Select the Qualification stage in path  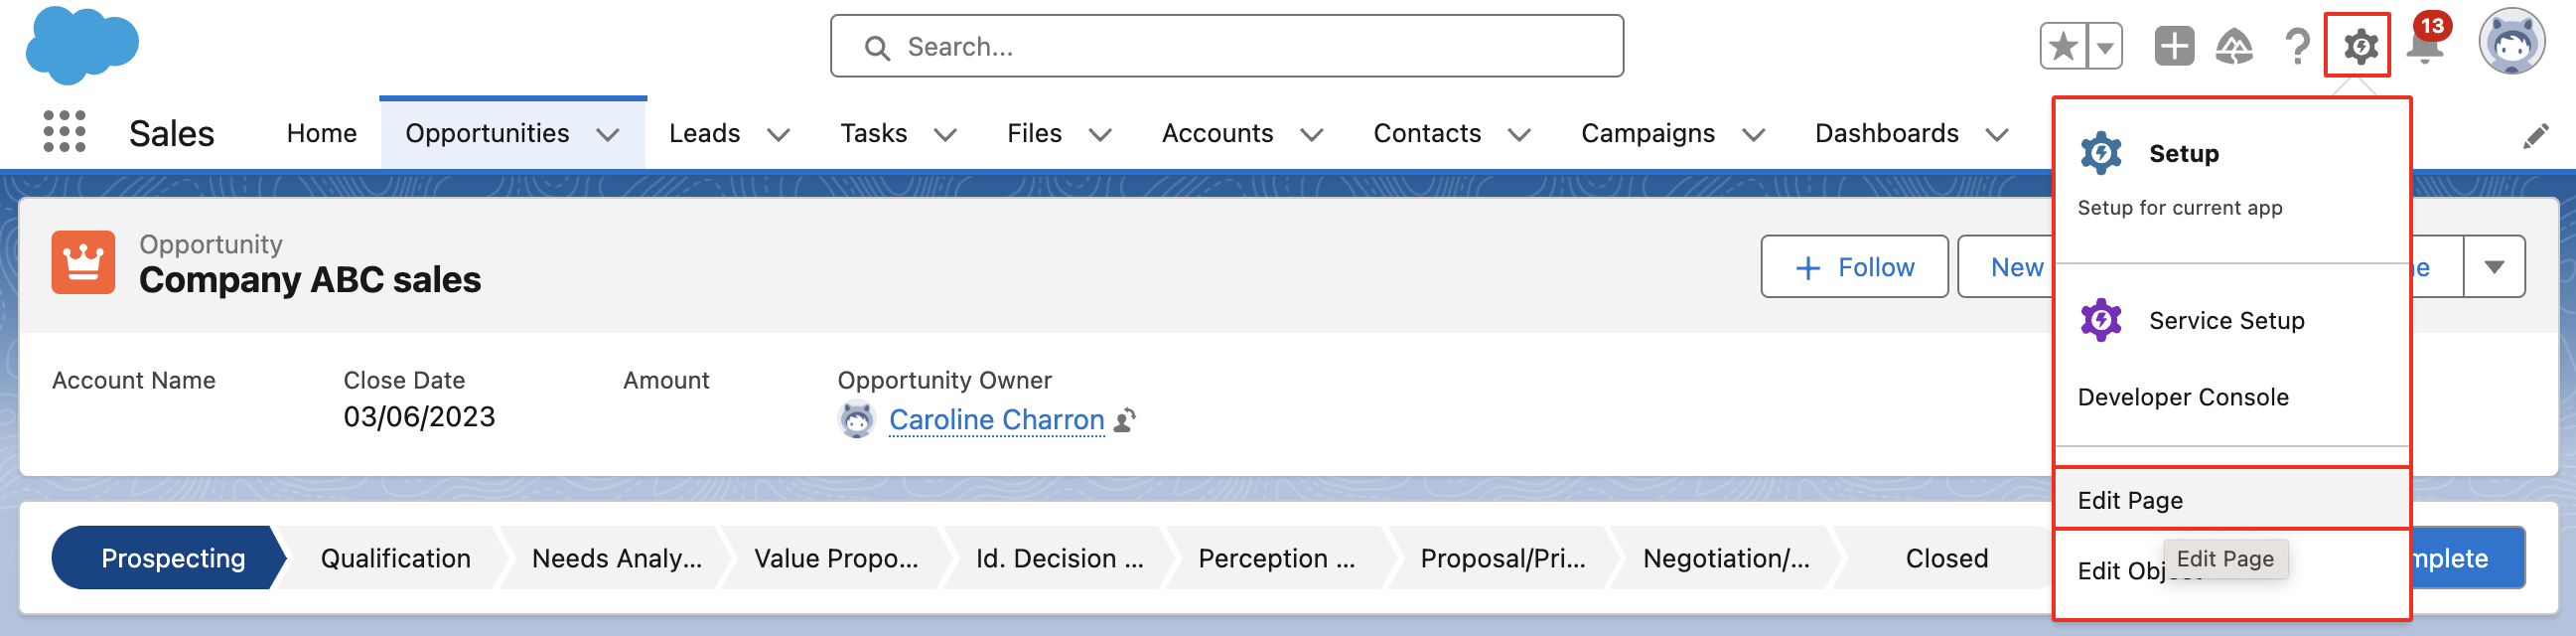(395, 558)
